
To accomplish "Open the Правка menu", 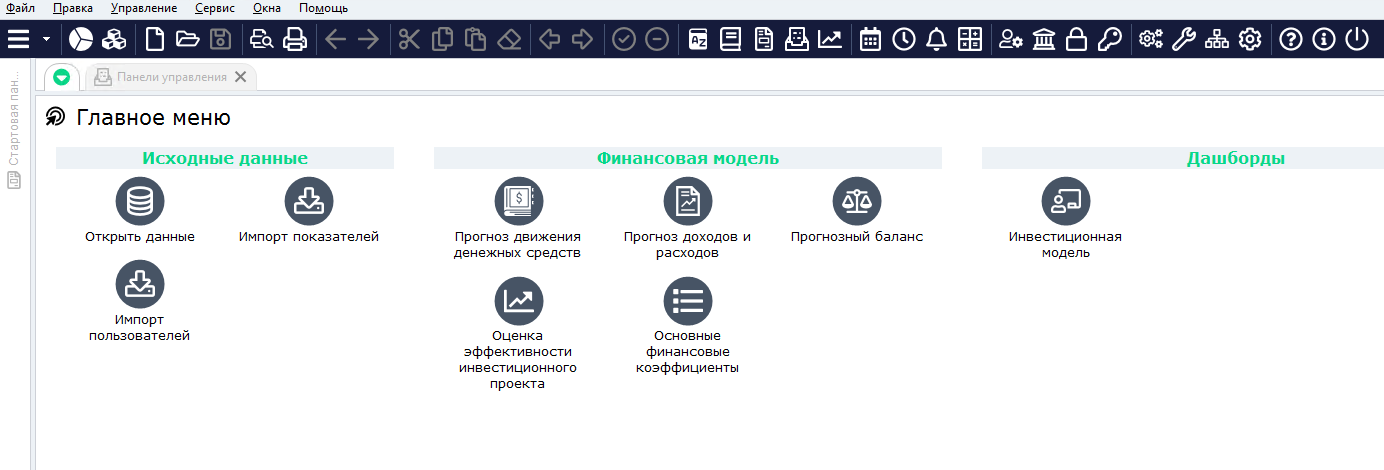I will [72, 8].
